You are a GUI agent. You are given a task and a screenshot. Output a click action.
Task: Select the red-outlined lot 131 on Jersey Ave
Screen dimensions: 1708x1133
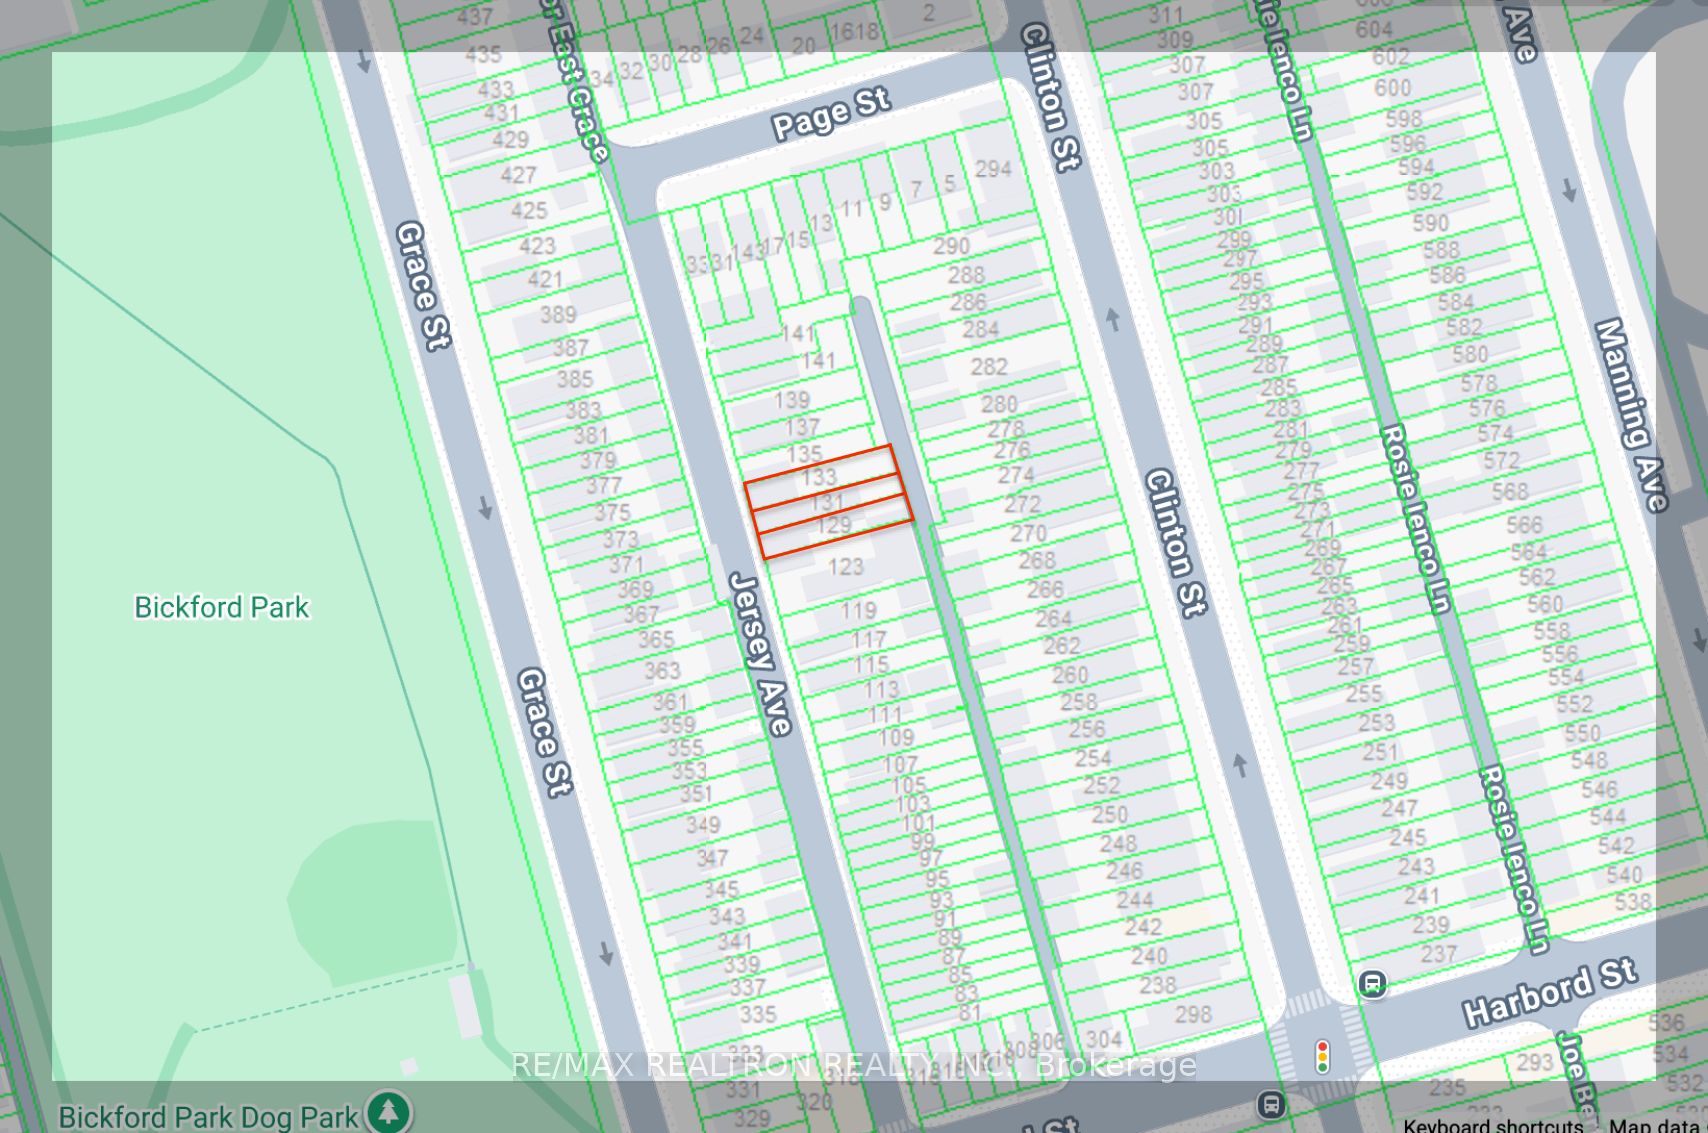pyautogui.click(x=827, y=501)
